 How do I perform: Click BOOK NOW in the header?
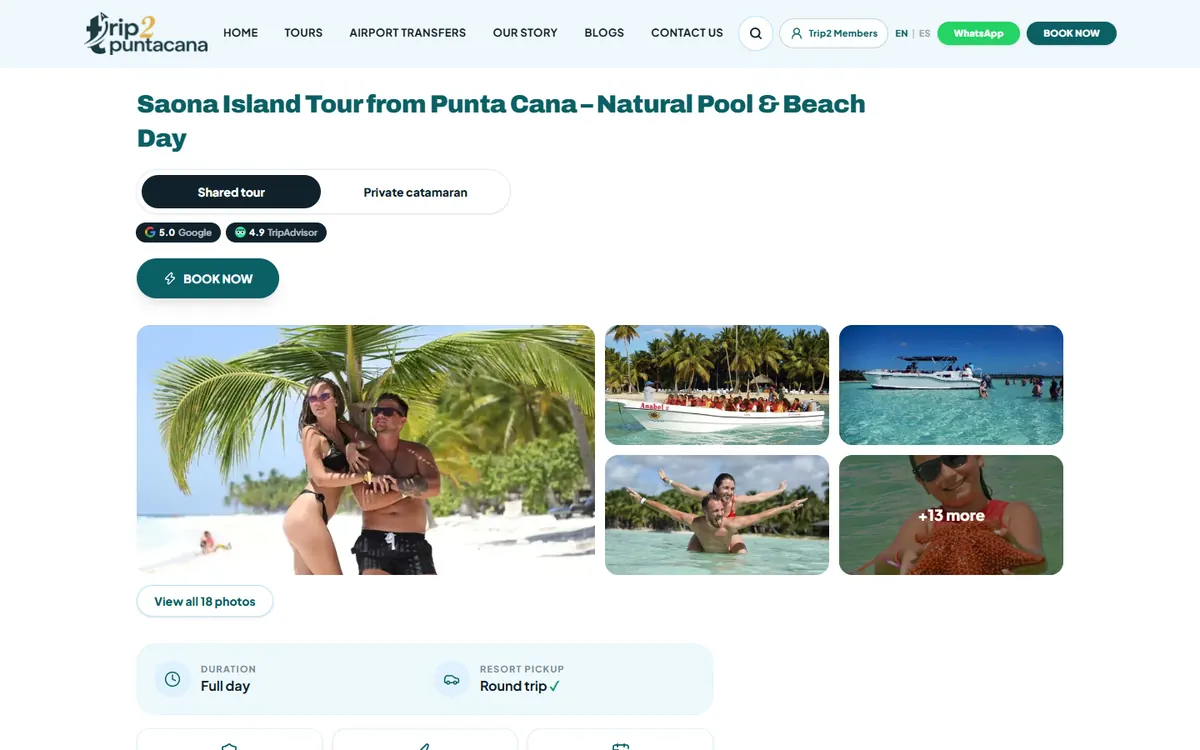point(1071,33)
